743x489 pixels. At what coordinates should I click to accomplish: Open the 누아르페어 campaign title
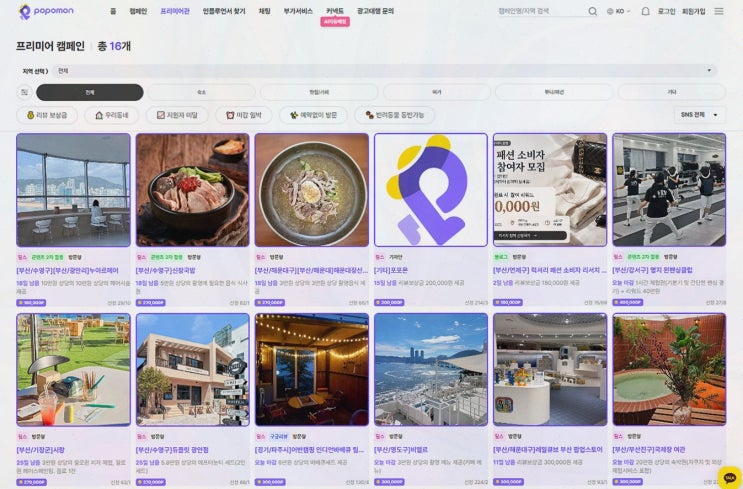tap(67, 271)
